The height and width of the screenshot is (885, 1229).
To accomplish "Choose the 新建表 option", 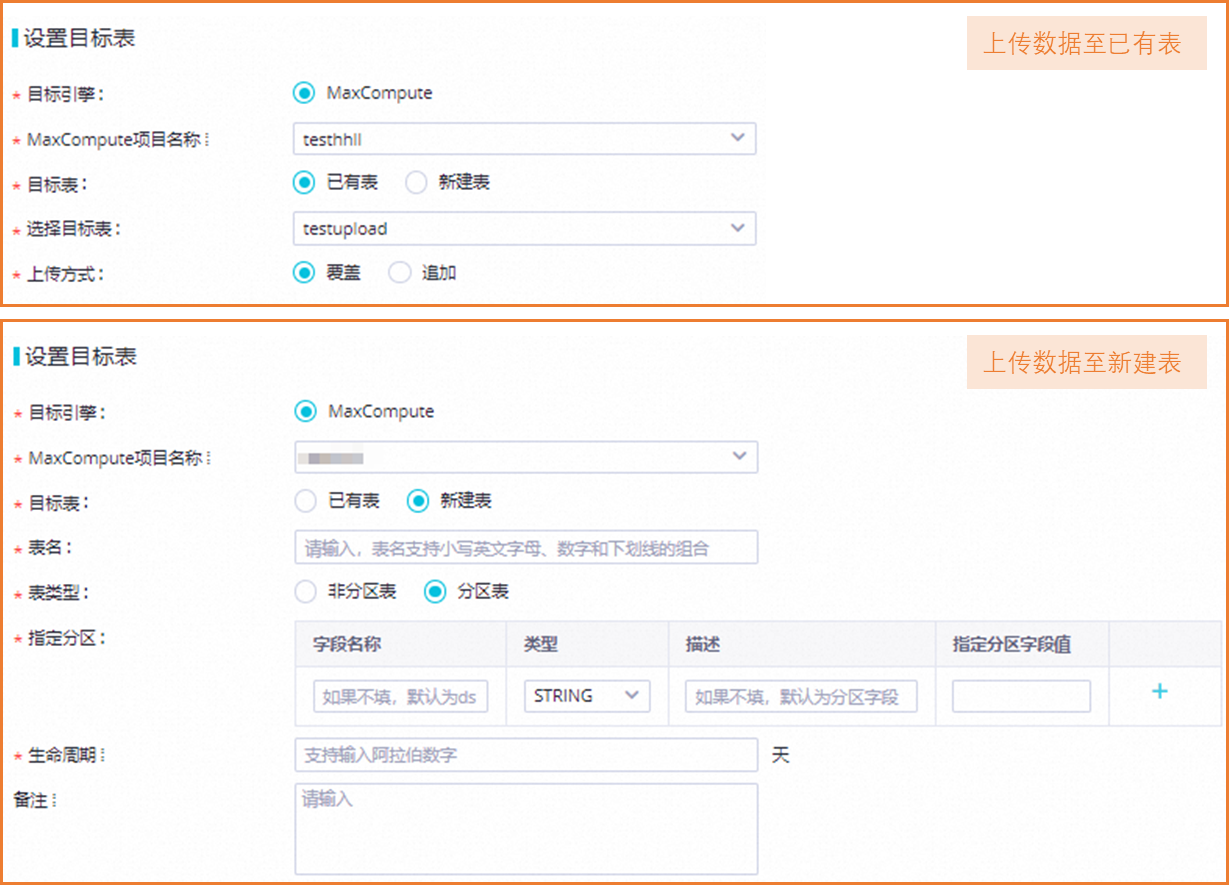I will pos(420,500).
